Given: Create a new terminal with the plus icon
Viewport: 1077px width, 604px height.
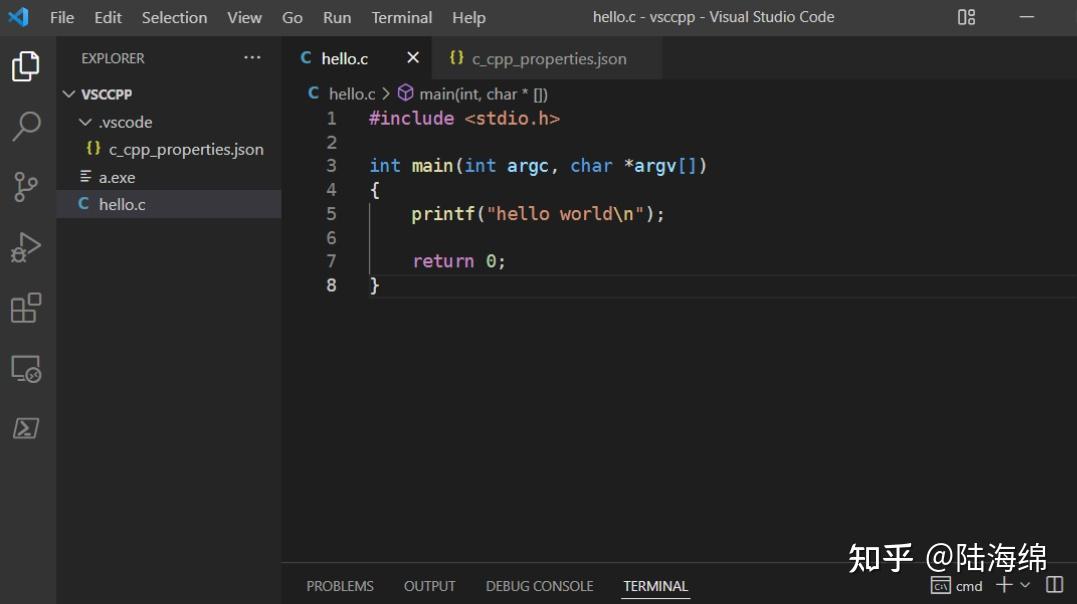Looking at the screenshot, I should click(x=1003, y=586).
